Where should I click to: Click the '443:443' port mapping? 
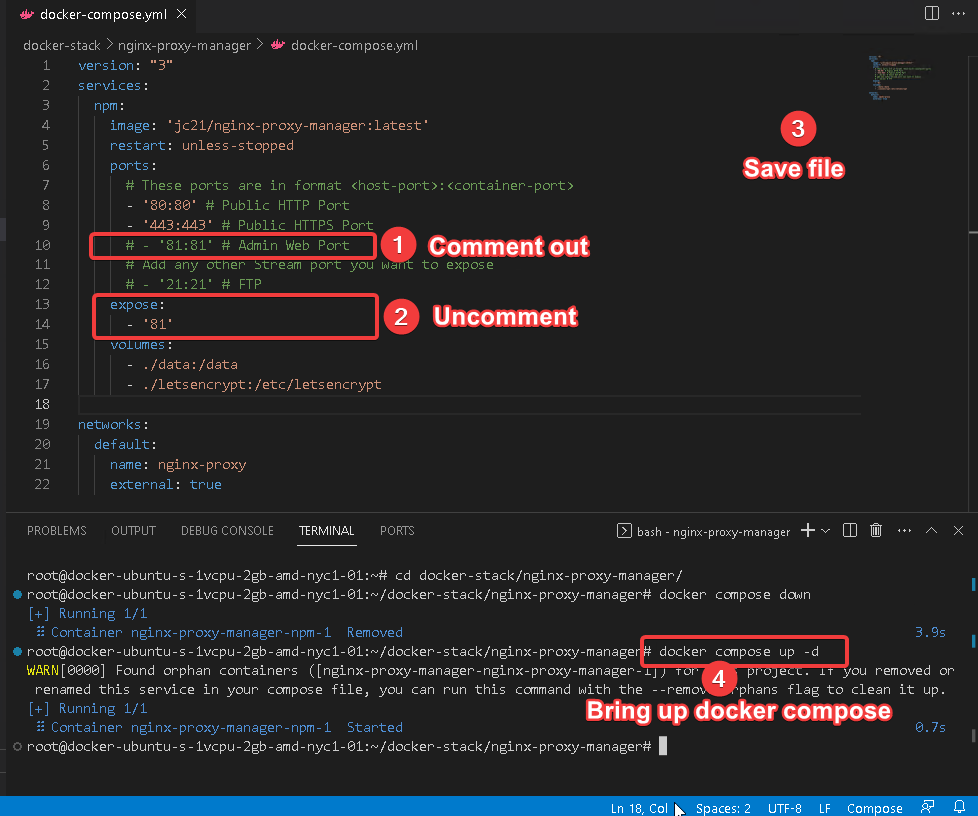178,225
